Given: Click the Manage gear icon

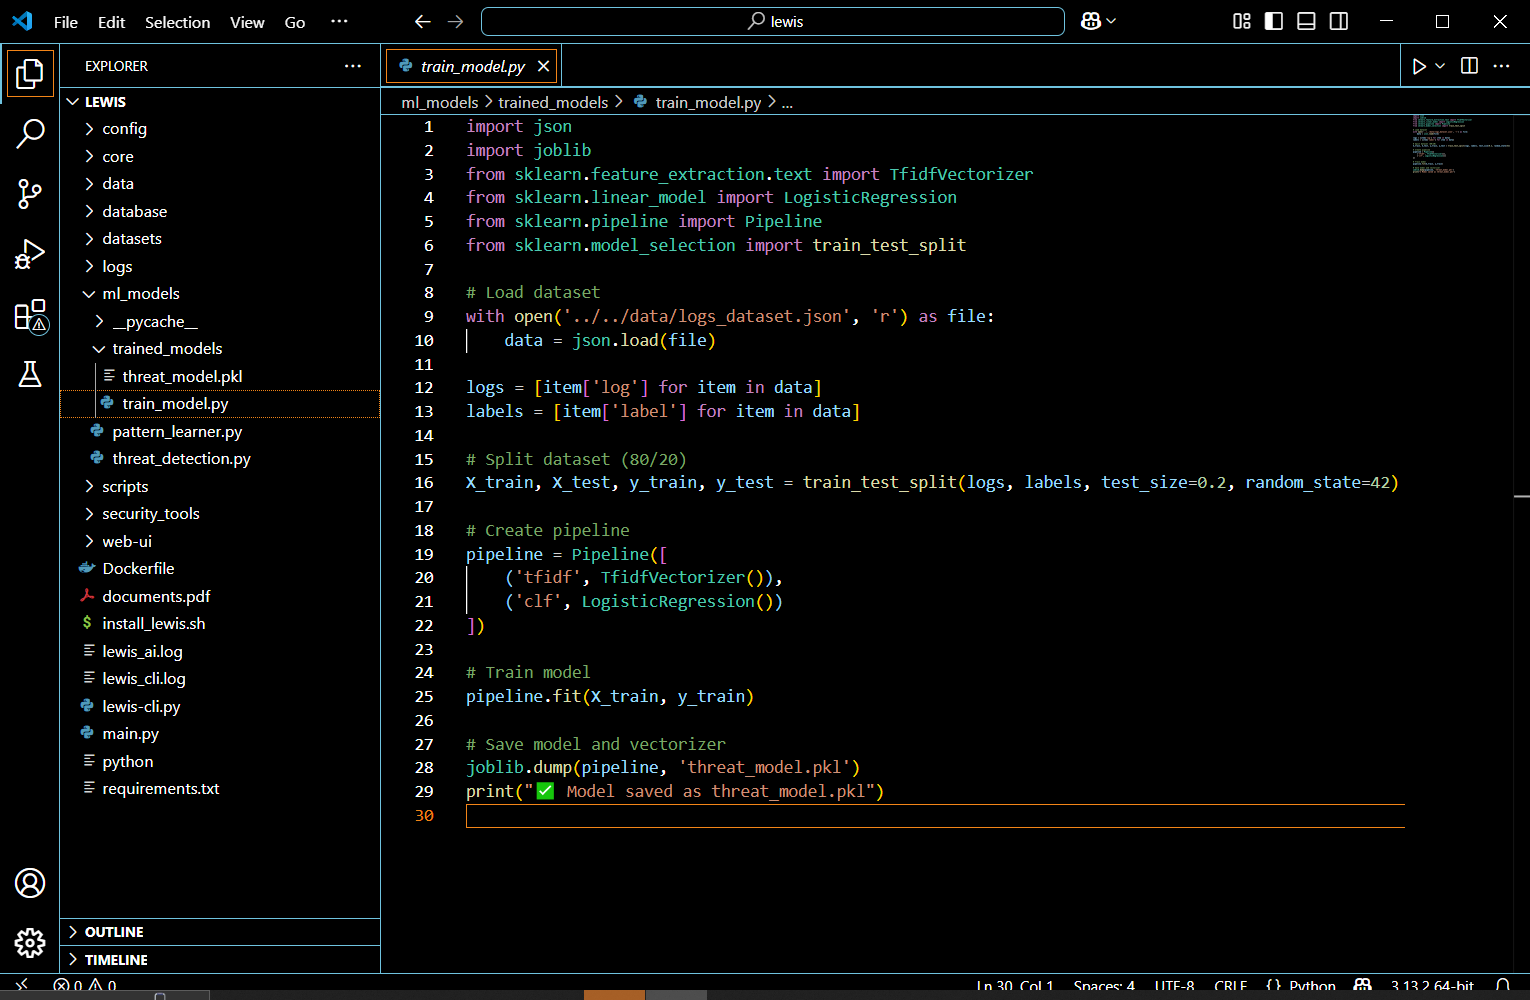Looking at the screenshot, I should (x=30, y=942).
